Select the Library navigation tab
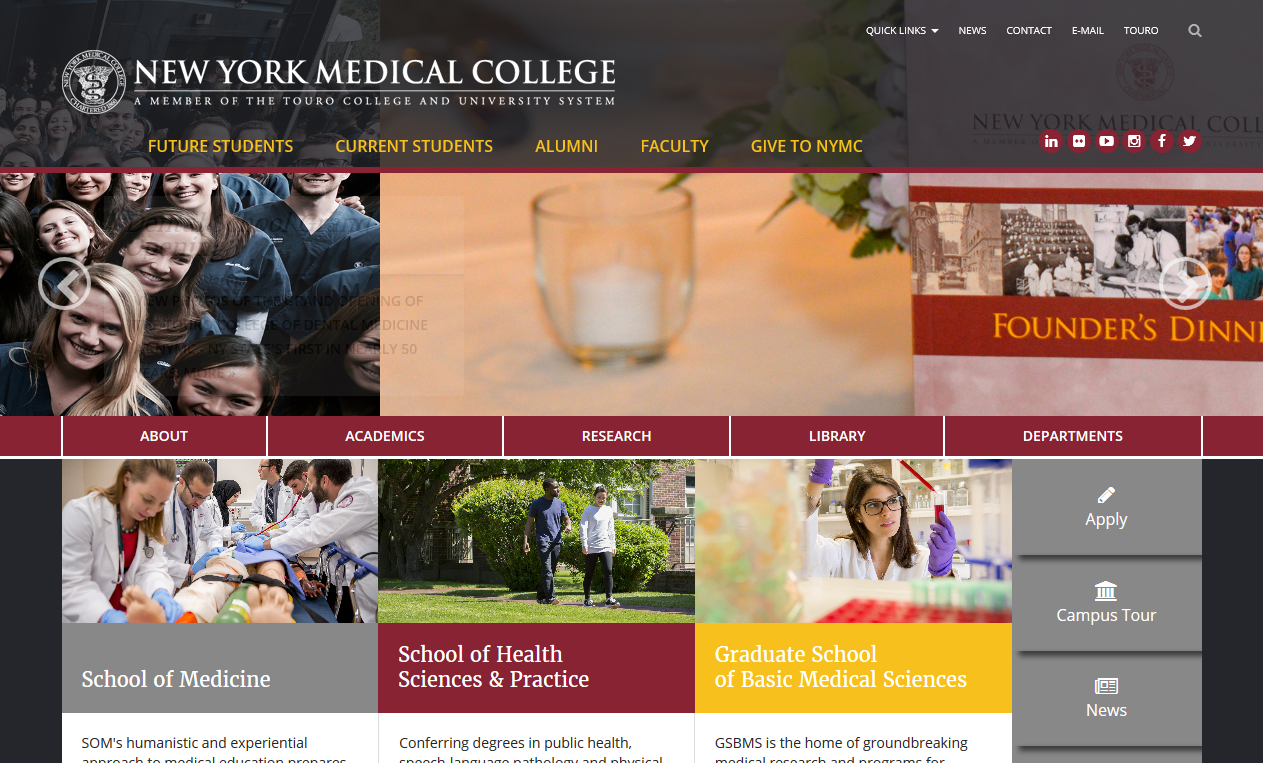This screenshot has height=763, width=1263. pyautogui.click(x=837, y=436)
